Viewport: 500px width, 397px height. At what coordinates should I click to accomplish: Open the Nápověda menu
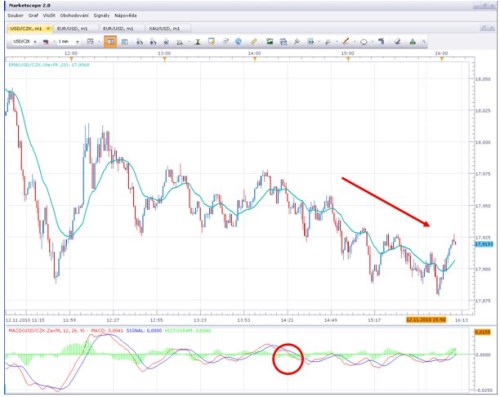pos(126,15)
